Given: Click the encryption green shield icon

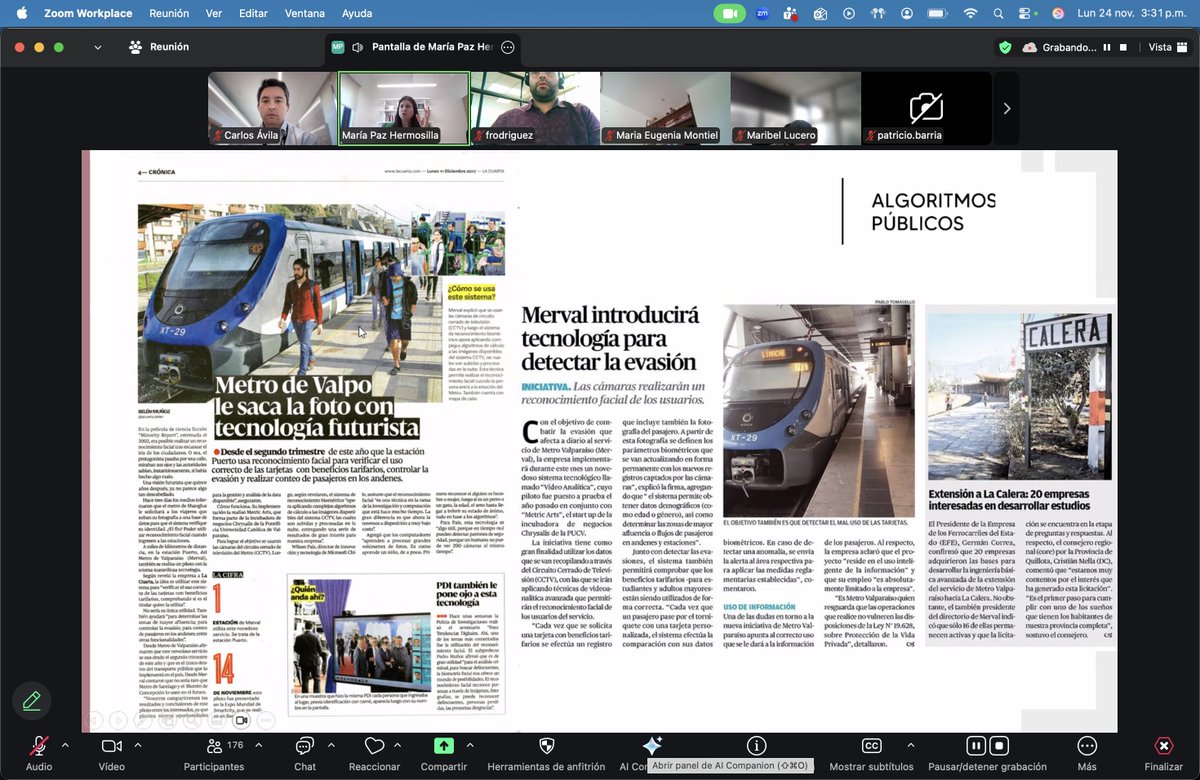Looking at the screenshot, I should tap(1005, 47).
